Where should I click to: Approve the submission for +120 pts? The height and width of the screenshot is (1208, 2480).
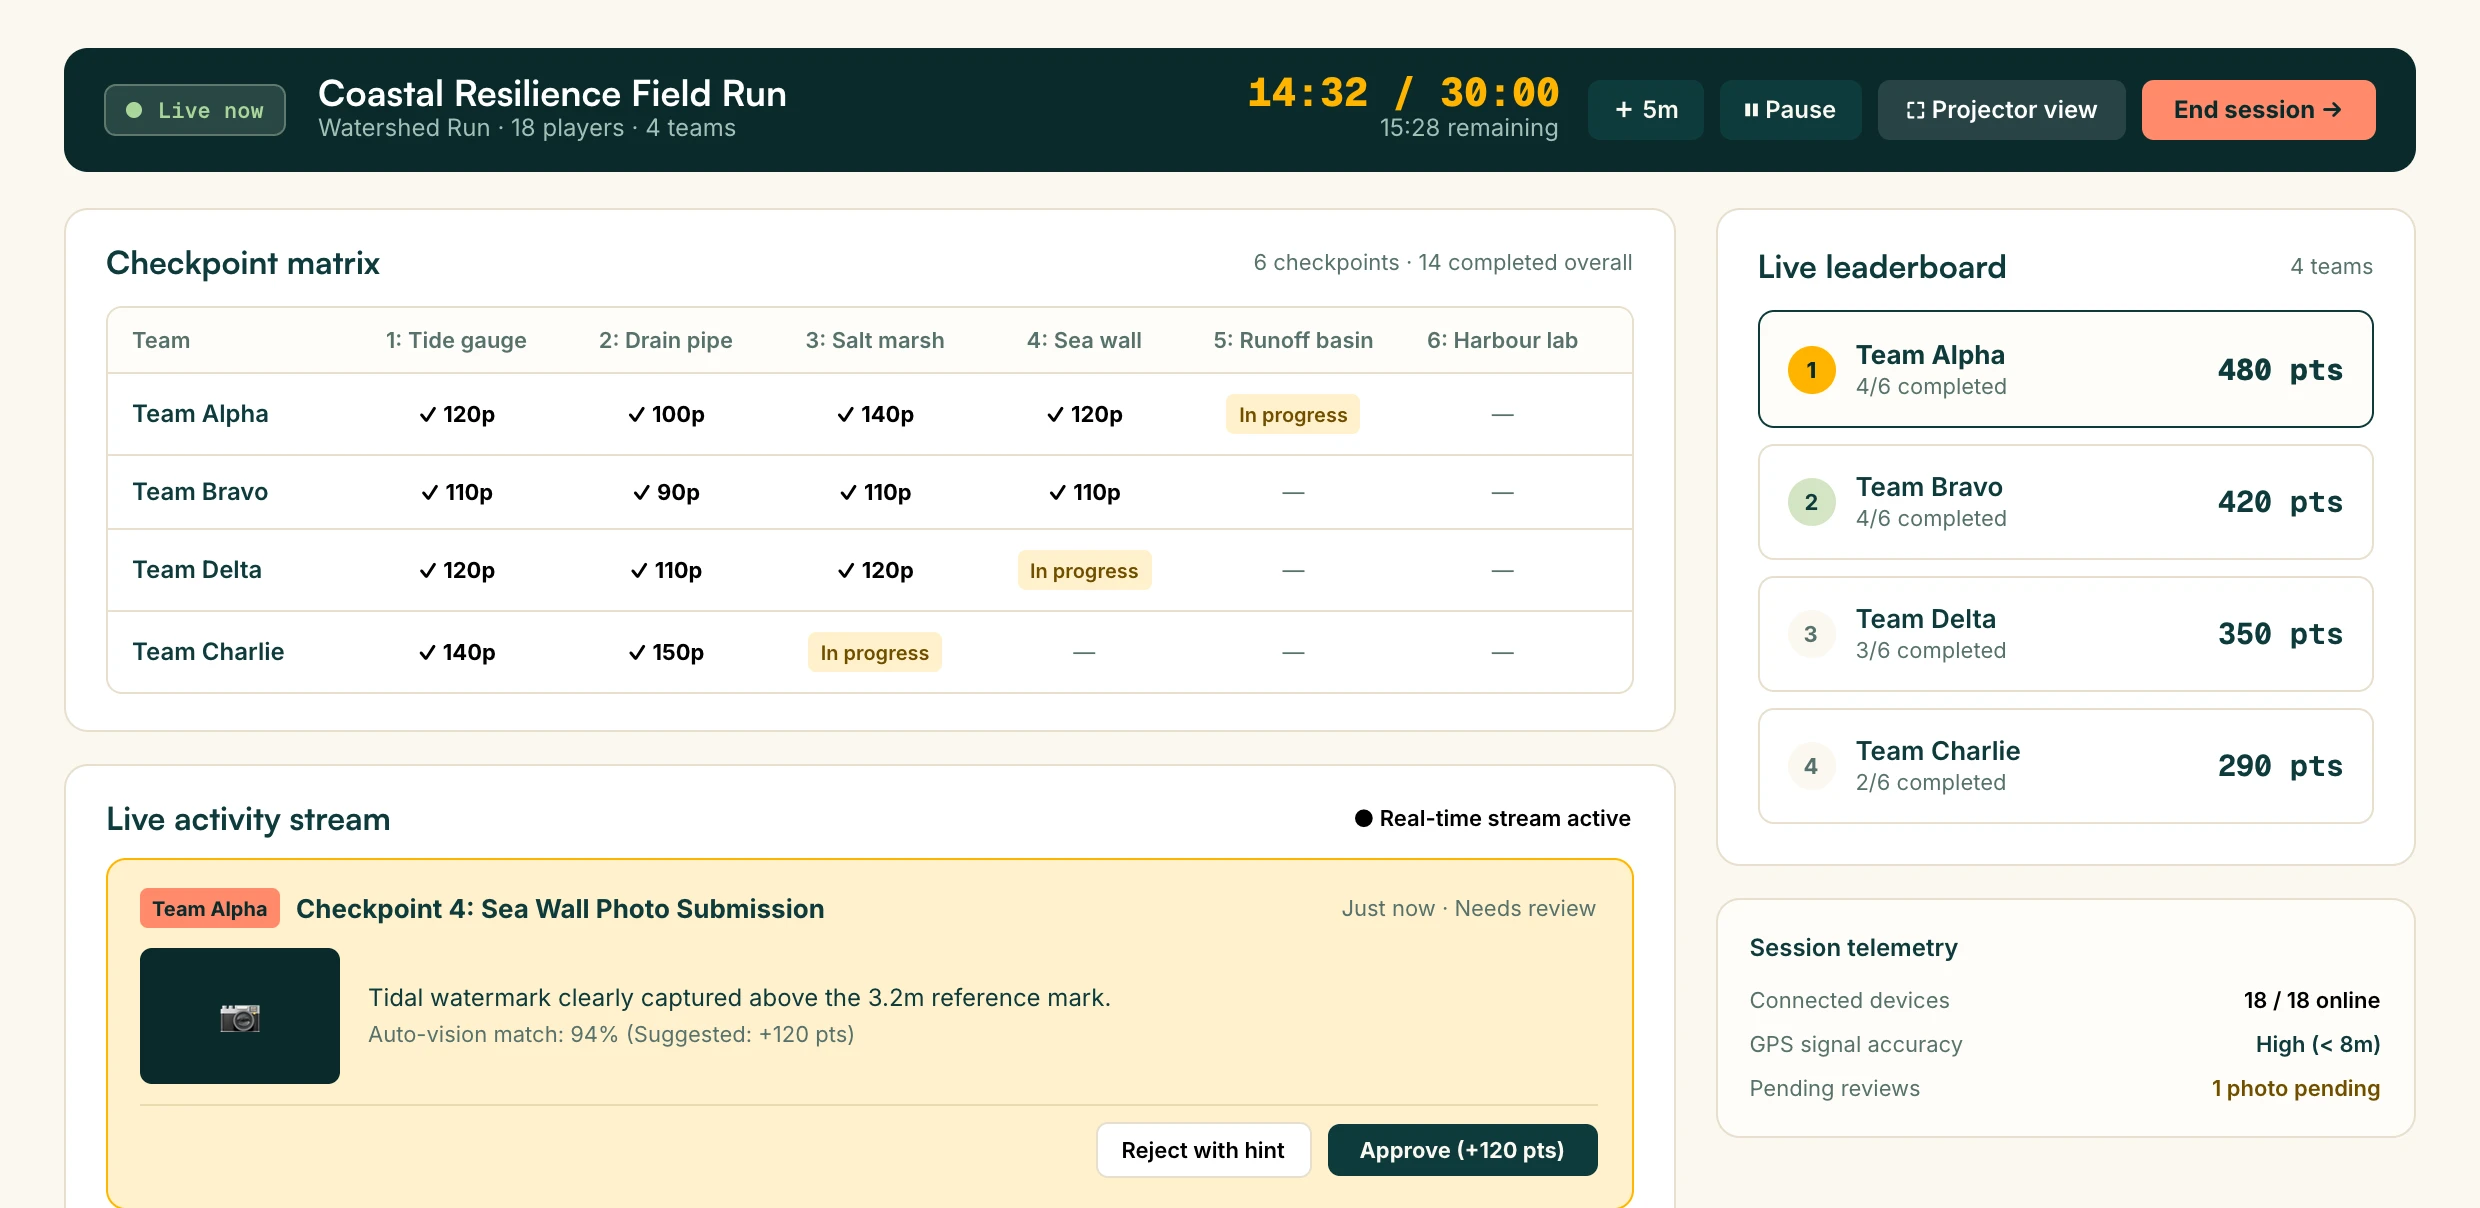(1462, 1150)
